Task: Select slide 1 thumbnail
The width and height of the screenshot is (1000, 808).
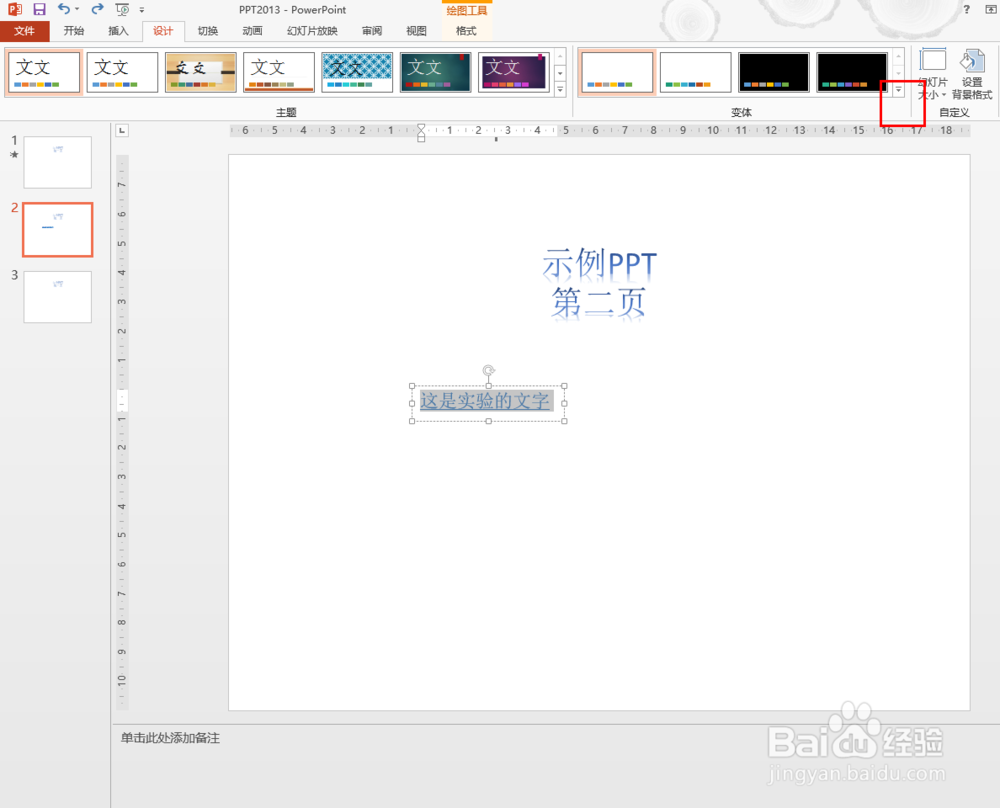Action: (x=57, y=162)
